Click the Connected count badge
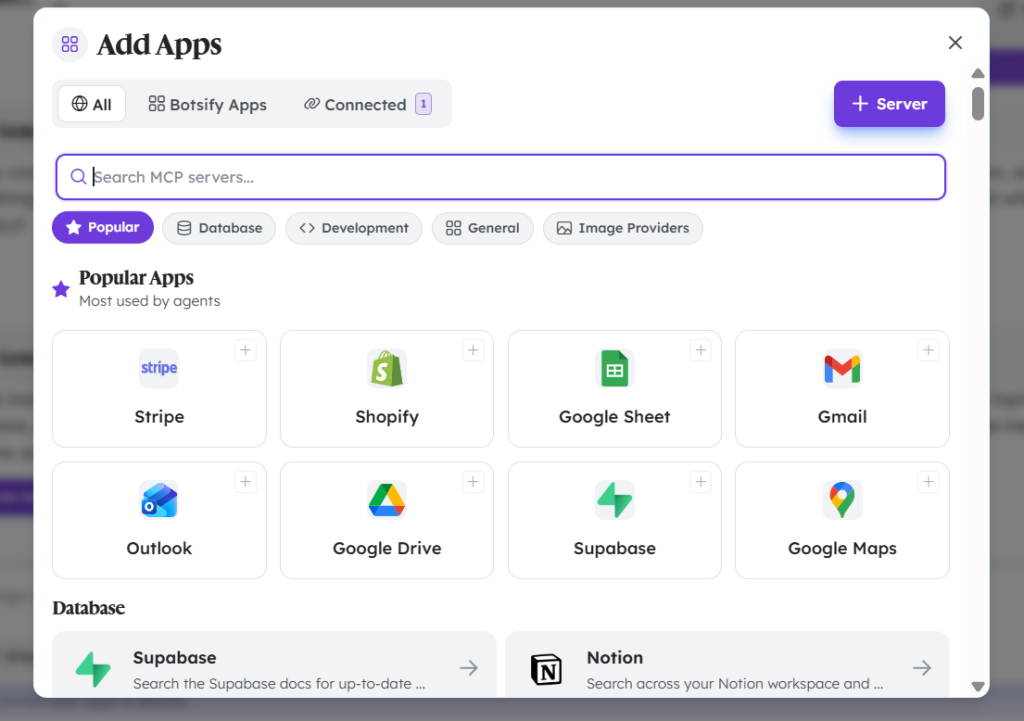Image resolution: width=1024 pixels, height=721 pixels. pyautogui.click(x=423, y=104)
